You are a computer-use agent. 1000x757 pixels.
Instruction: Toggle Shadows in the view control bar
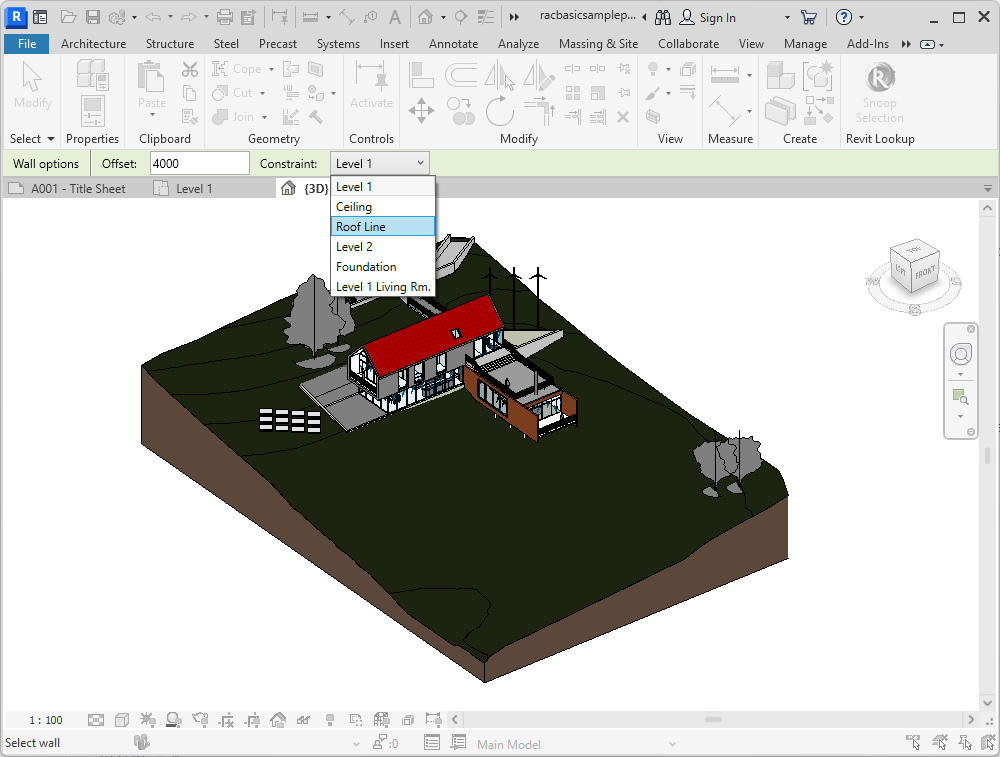(173, 720)
